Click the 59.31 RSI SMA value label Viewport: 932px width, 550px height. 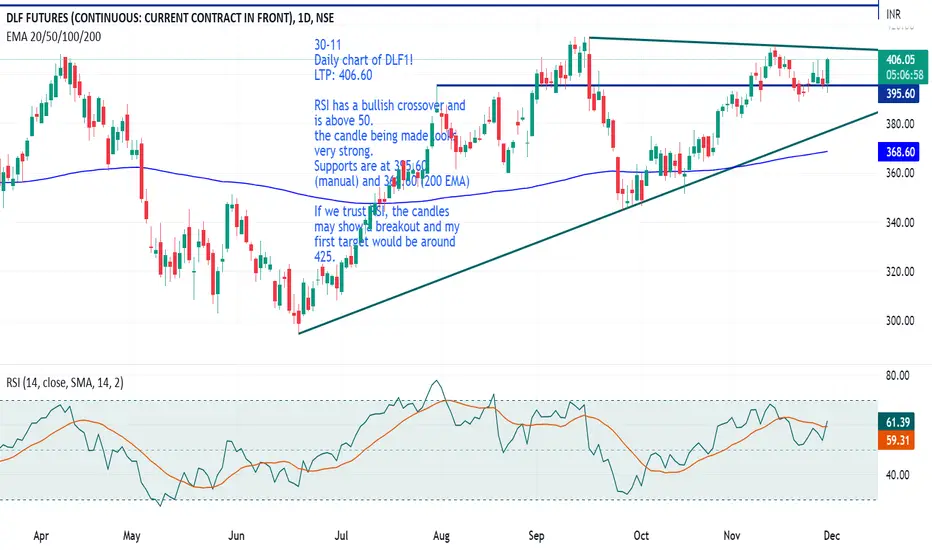click(x=897, y=440)
